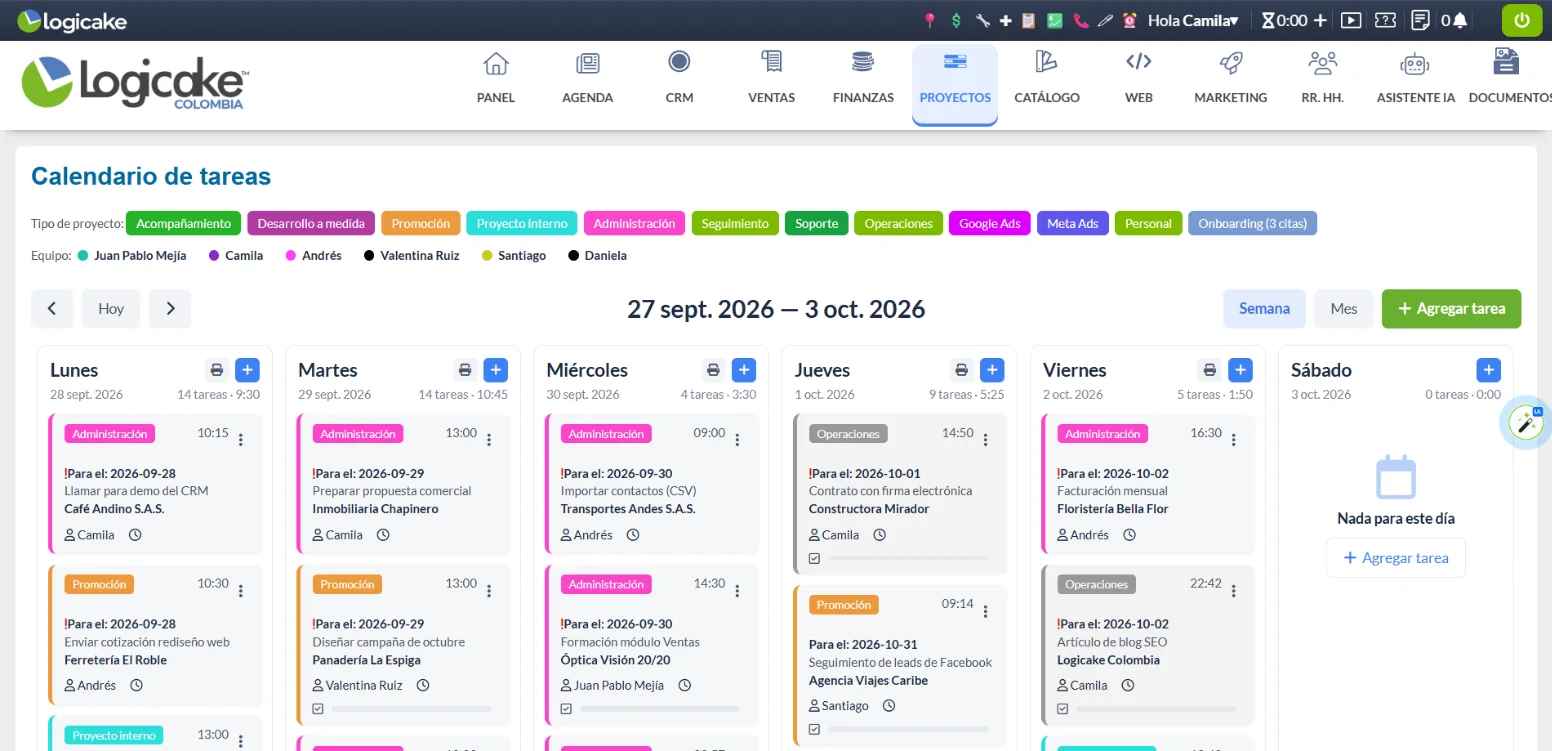Add a task to Sábado using blue plus
This screenshot has height=751, width=1552.
coord(1488,370)
